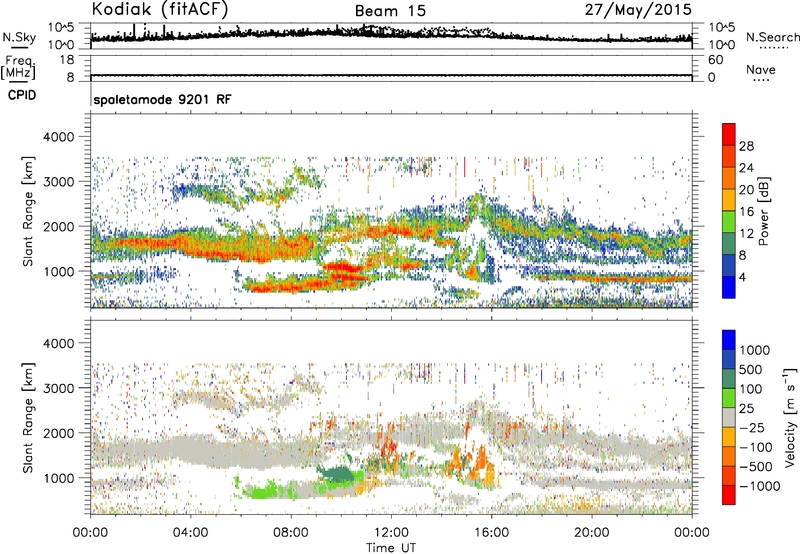The width and height of the screenshot is (800, 554).
Task: Click the plot title "Kodiak (fitACF)"
Action: pos(160,9)
